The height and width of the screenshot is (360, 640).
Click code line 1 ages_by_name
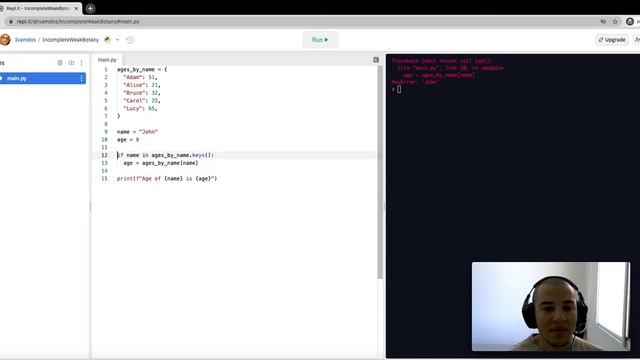142,69
